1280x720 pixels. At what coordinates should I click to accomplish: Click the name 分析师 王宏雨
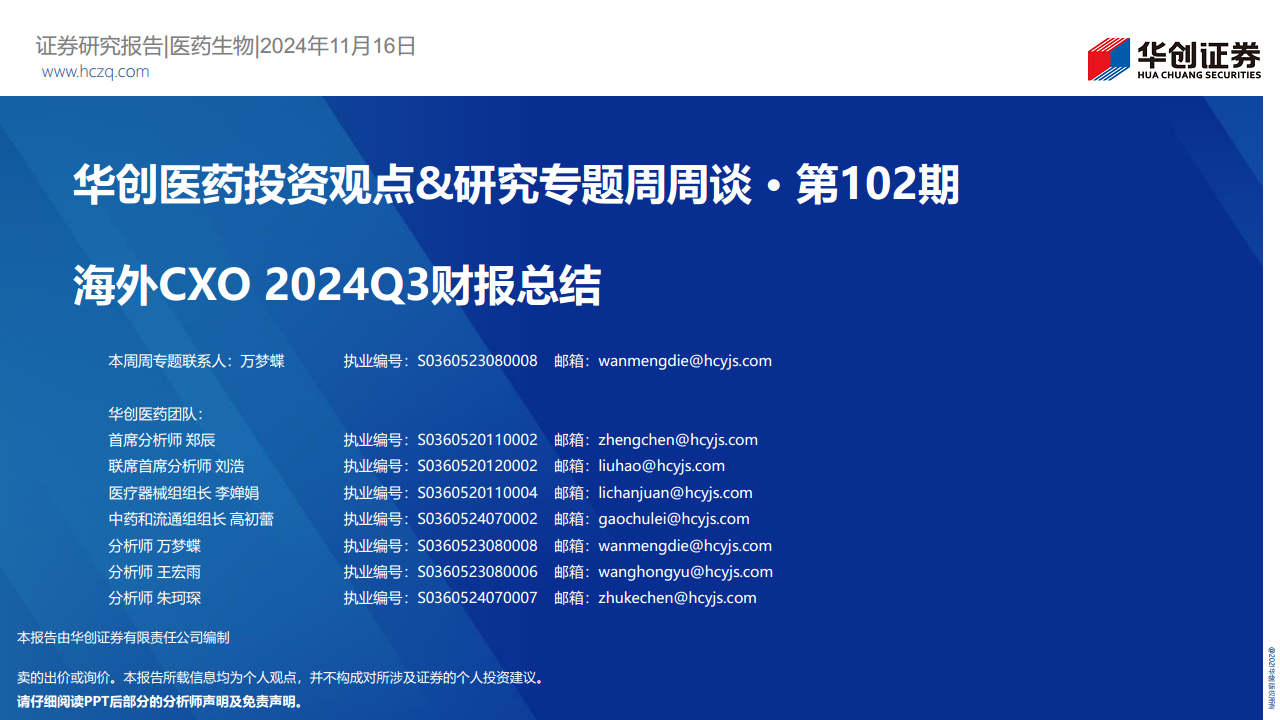(x=155, y=572)
